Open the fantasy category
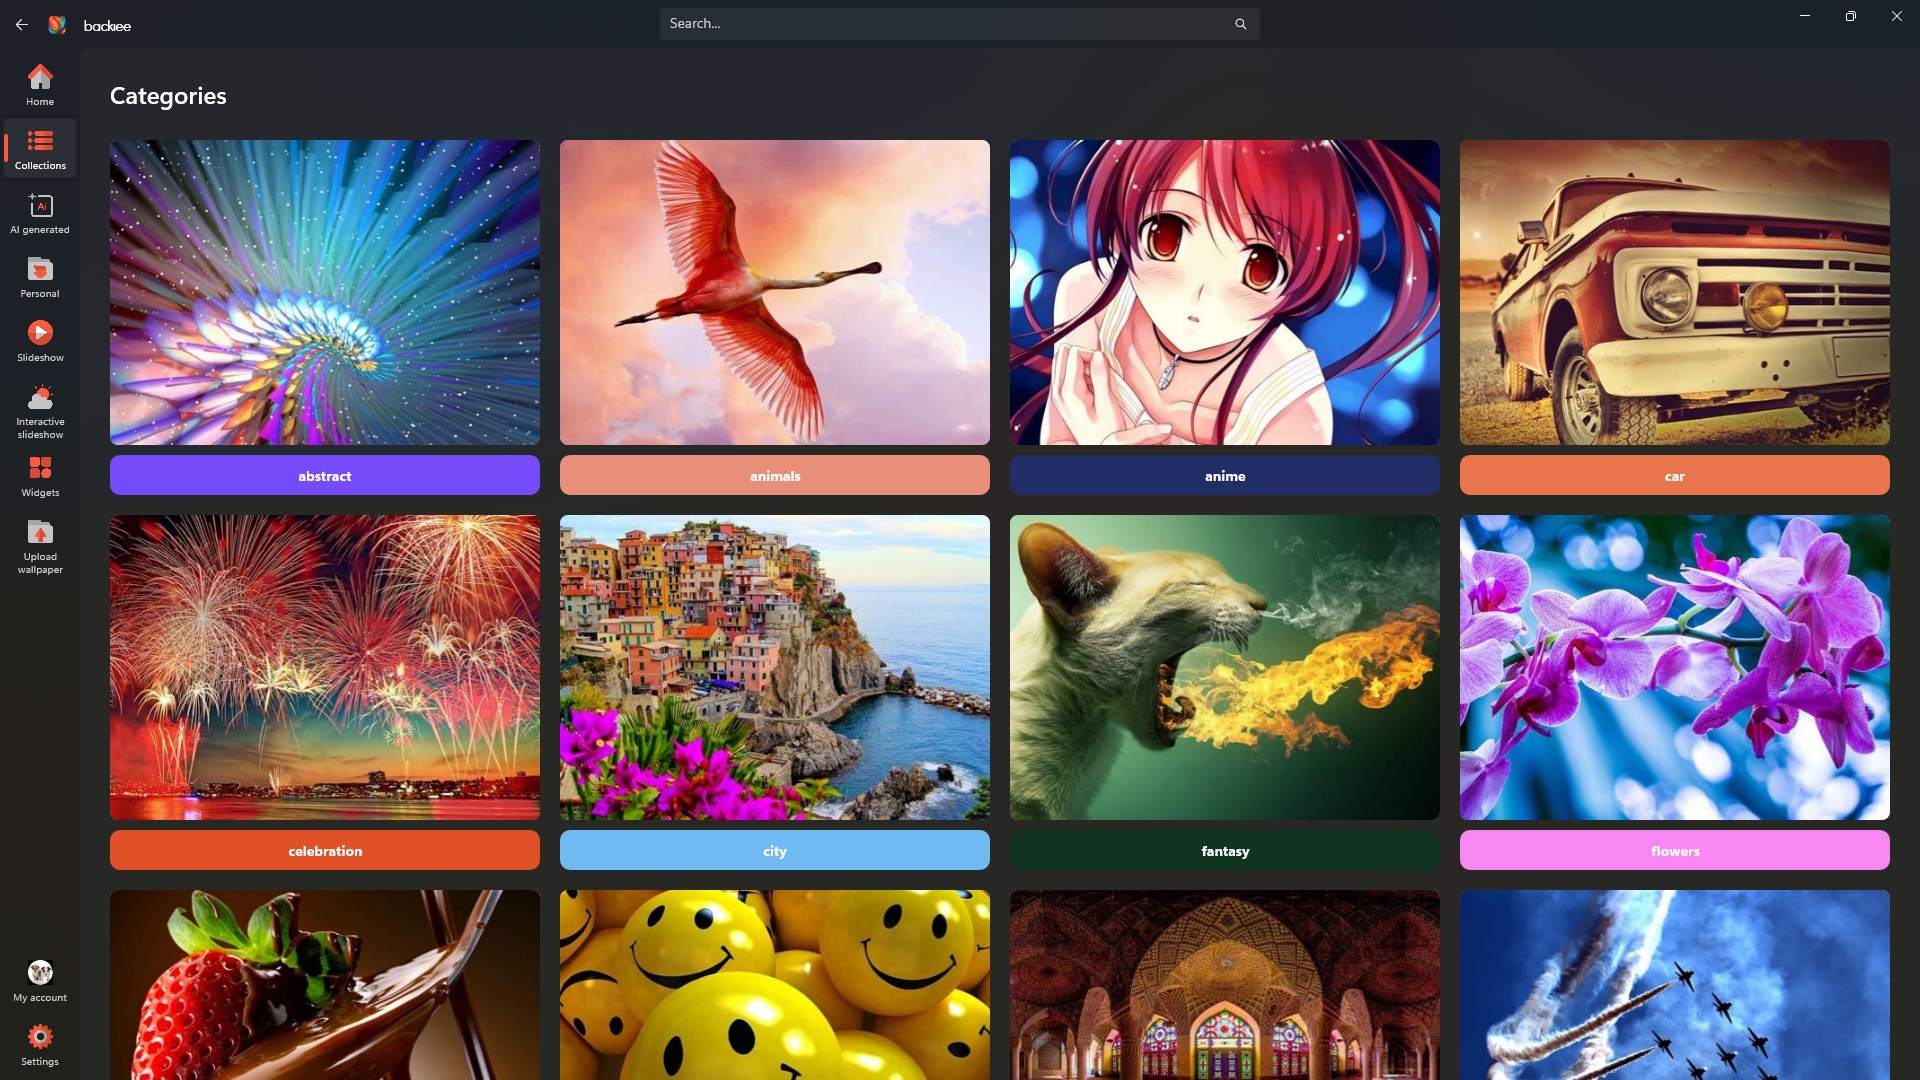Image resolution: width=1920 pixels, height=1080 pixels. click(x=1224, y=850)
